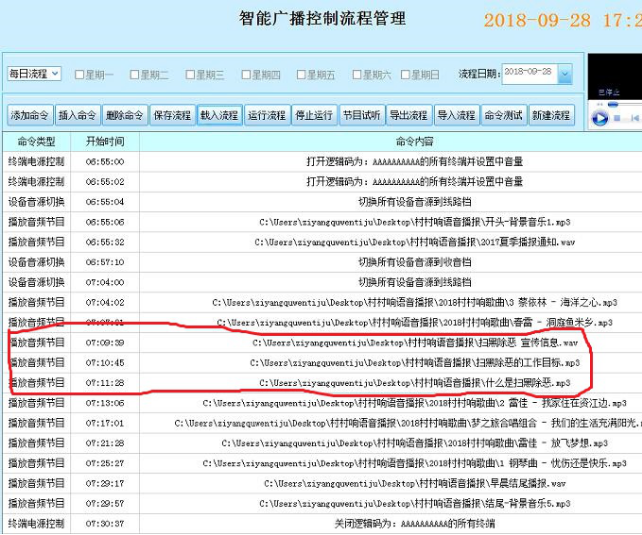Click 添加命令 toolbar button
Screen dimensions: 642x535
click(30, 115)
